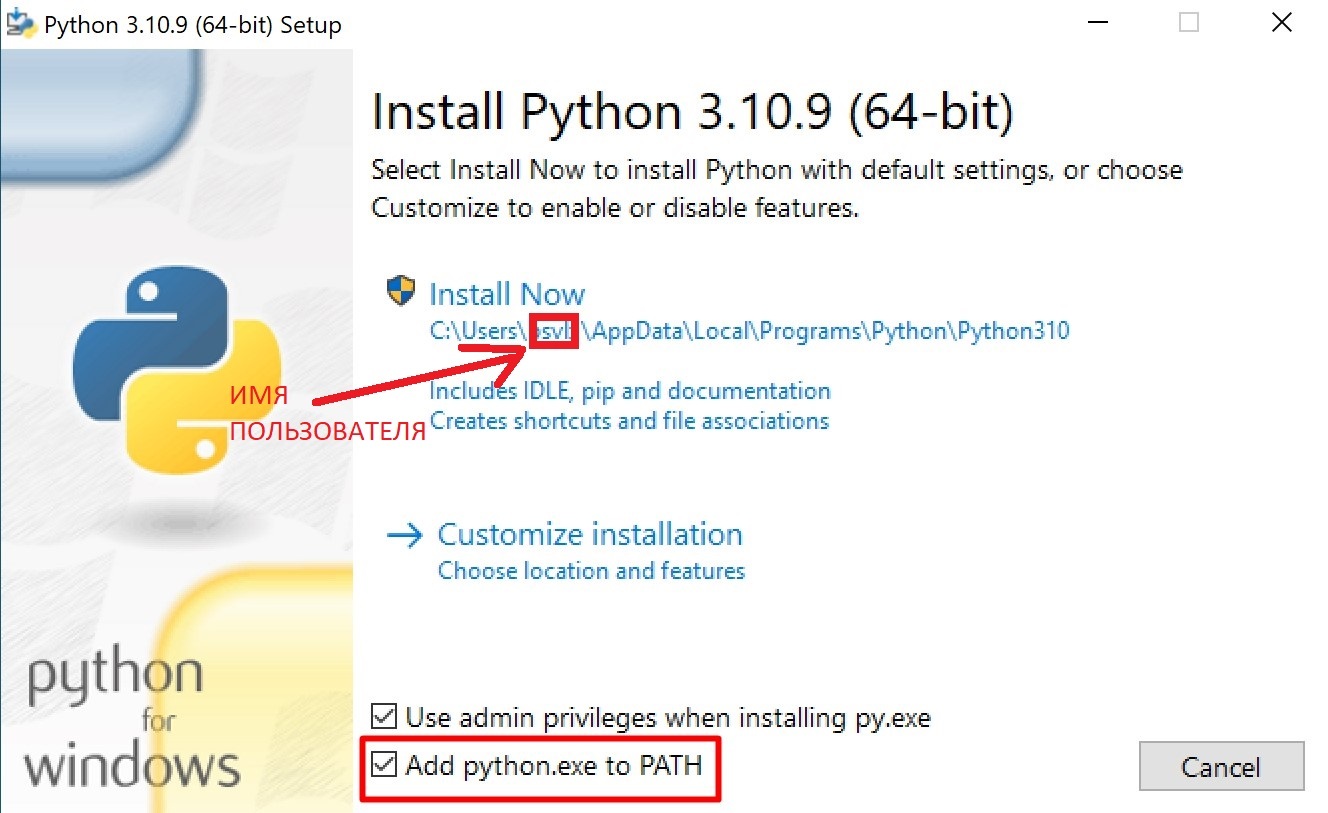Click the arrow icon beside Customize installation
This screenshot has width=1328, height=813.
tap(405, 536)
